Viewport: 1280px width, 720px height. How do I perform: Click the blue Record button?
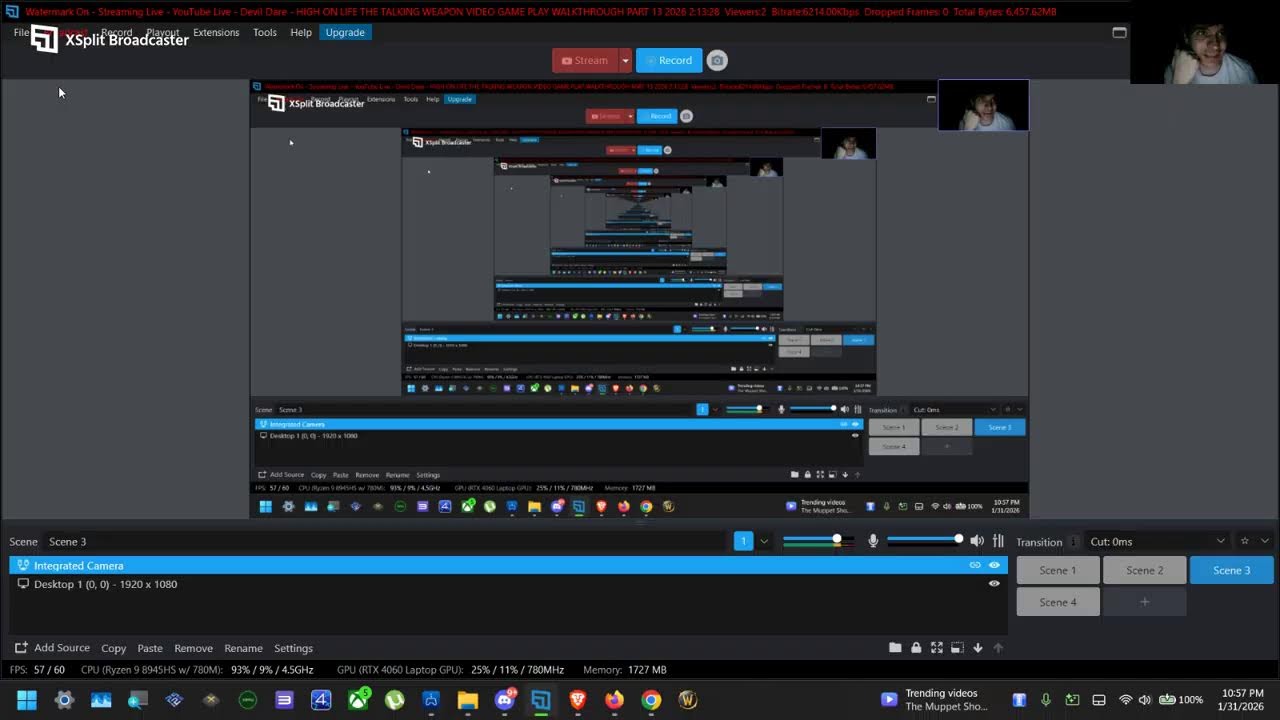point(669,60)
